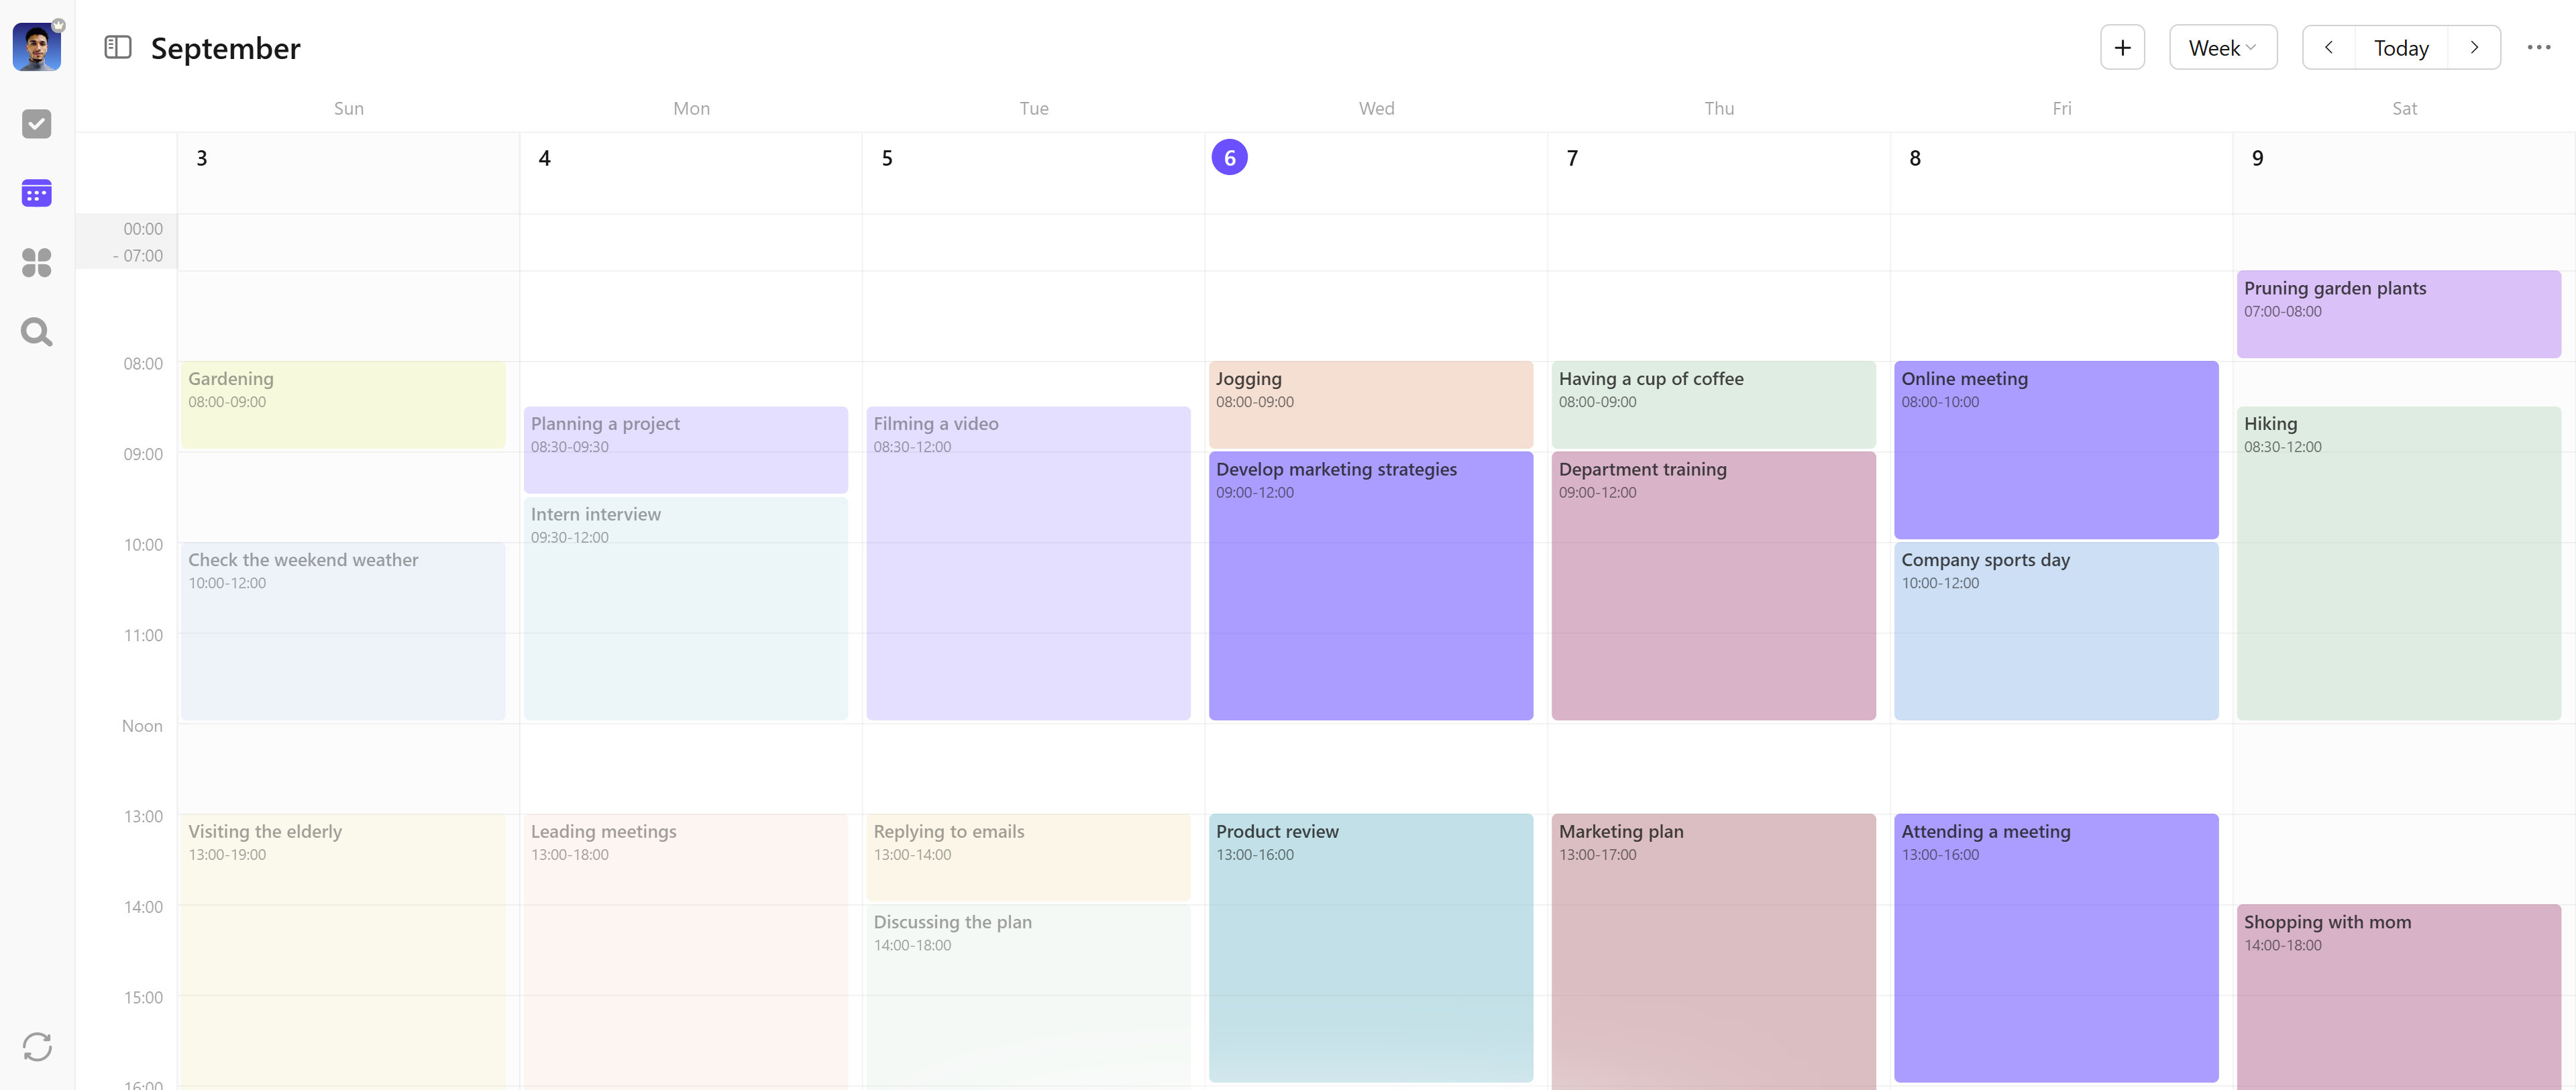Click the user profile avatar
This screenshot has width=2576, height=1090.
coord(37,47)
